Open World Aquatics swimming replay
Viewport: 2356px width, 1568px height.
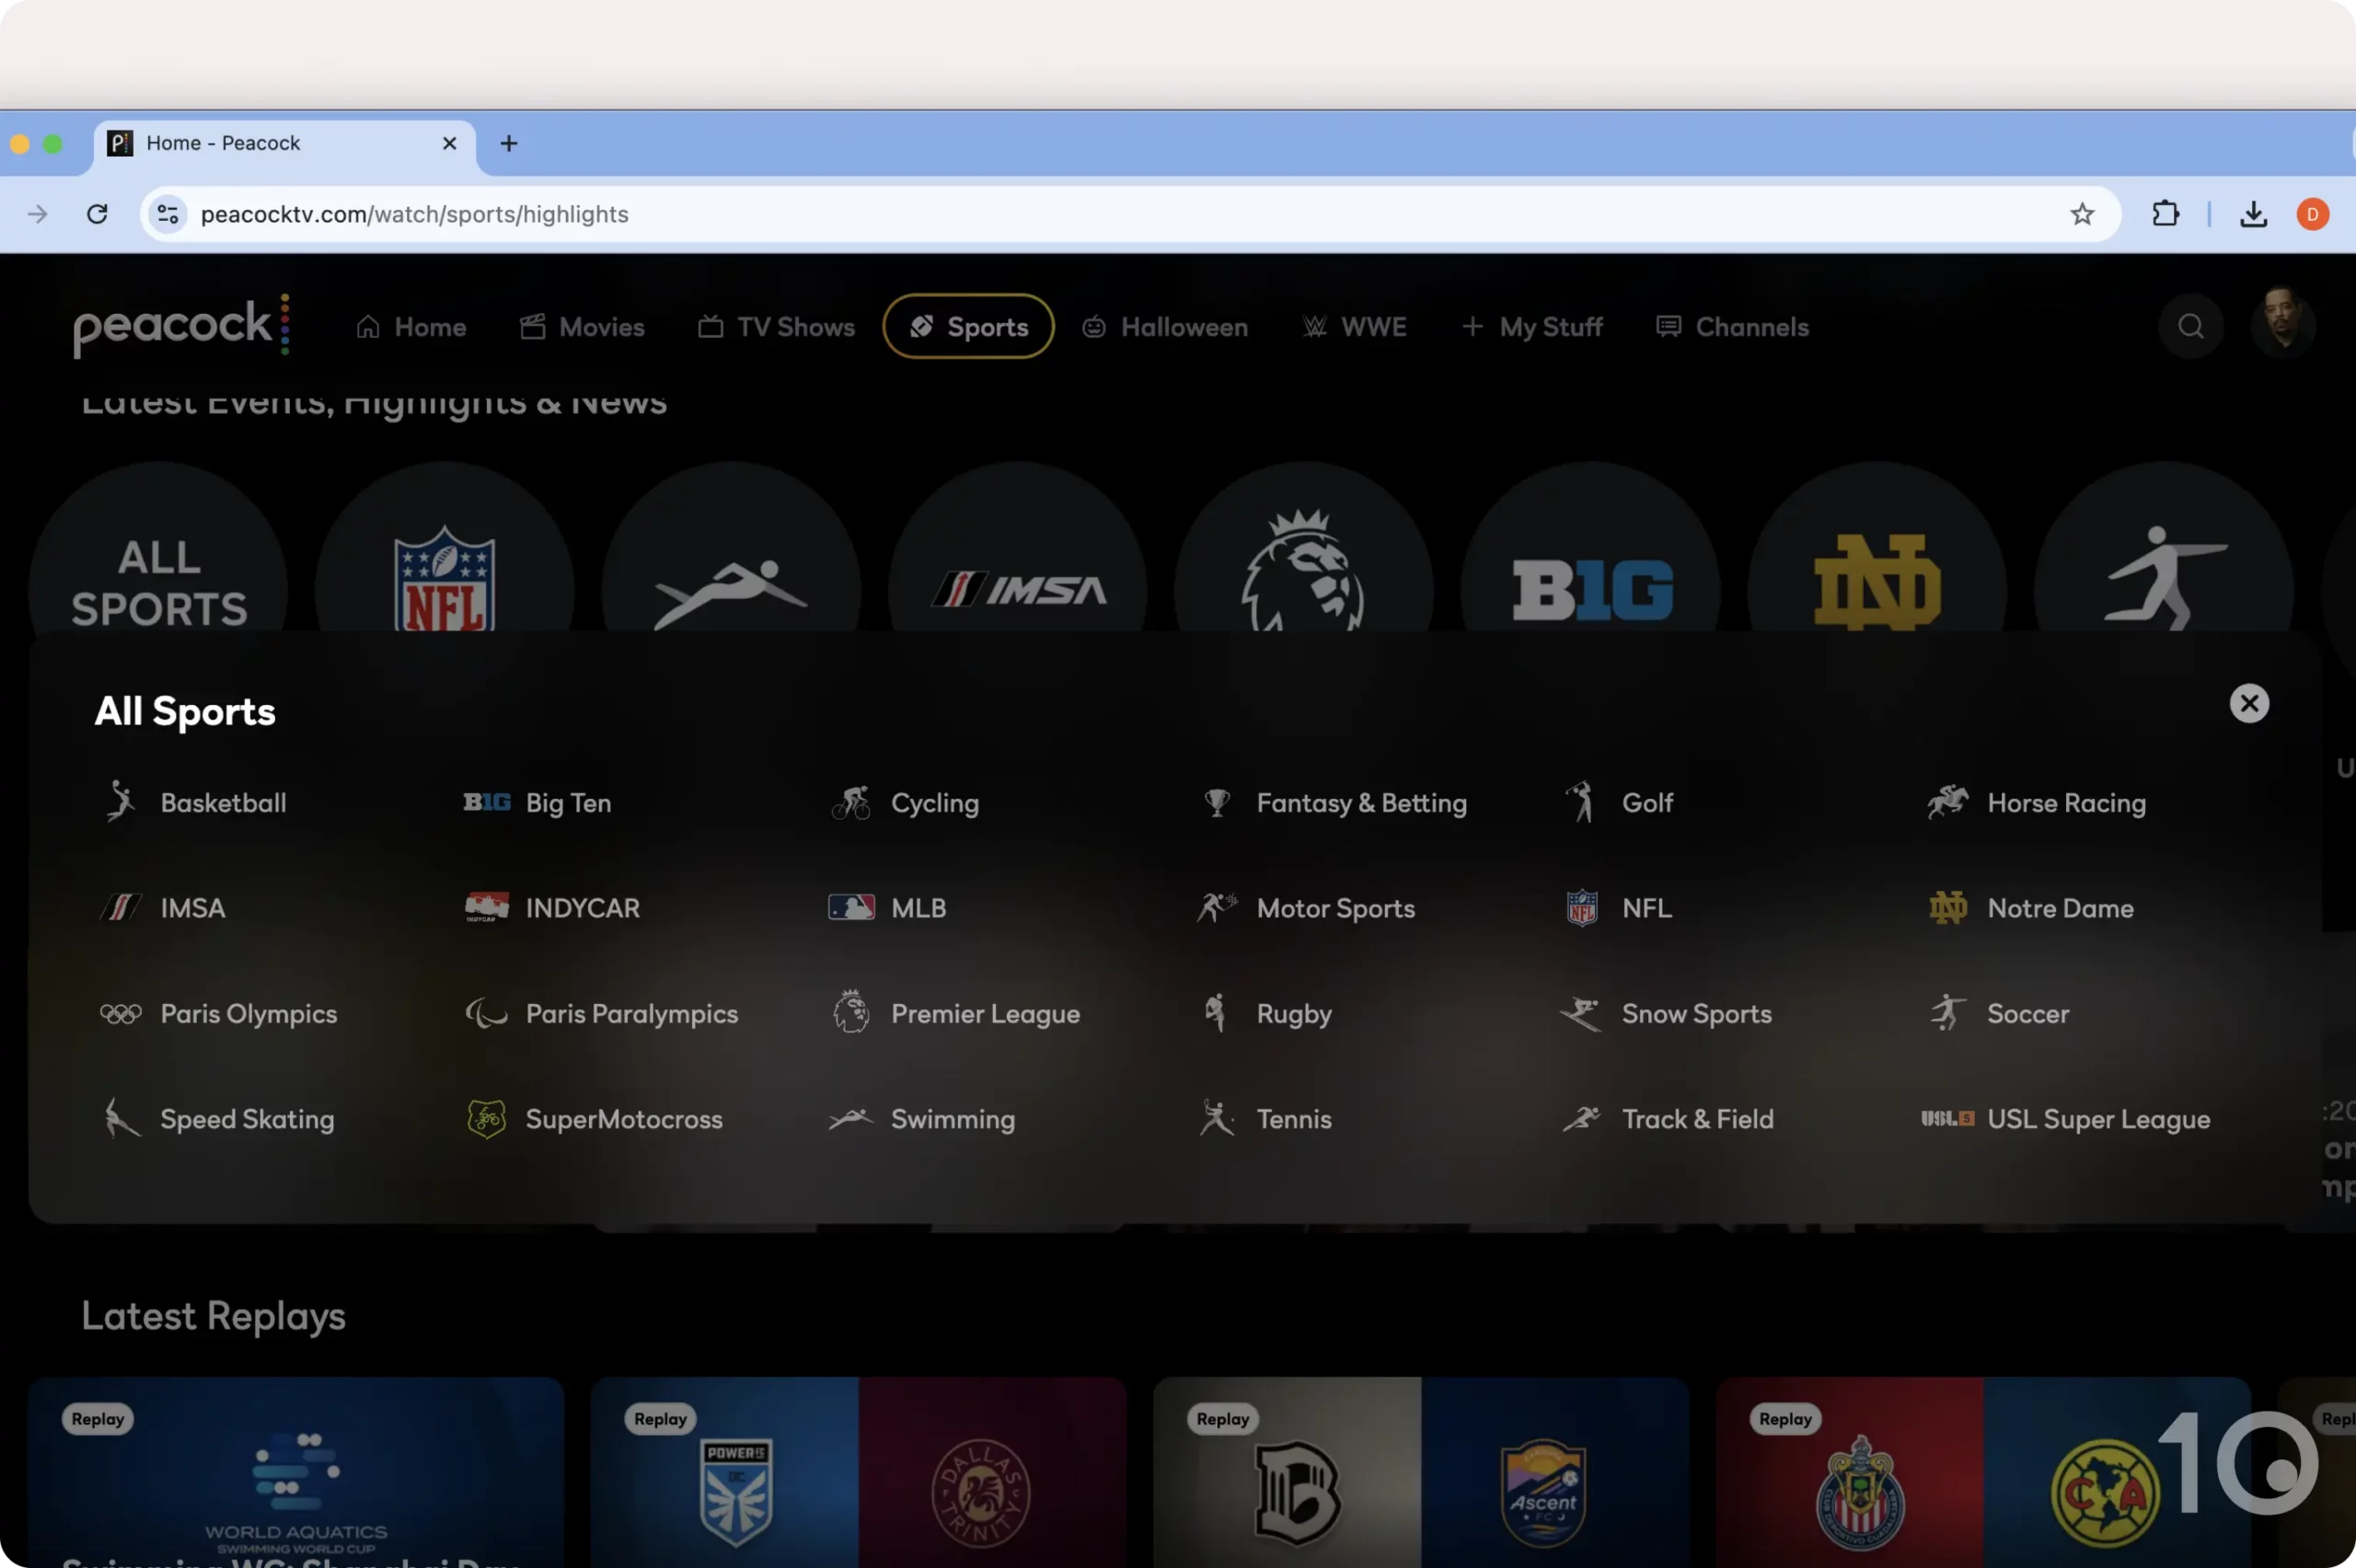296,1472
